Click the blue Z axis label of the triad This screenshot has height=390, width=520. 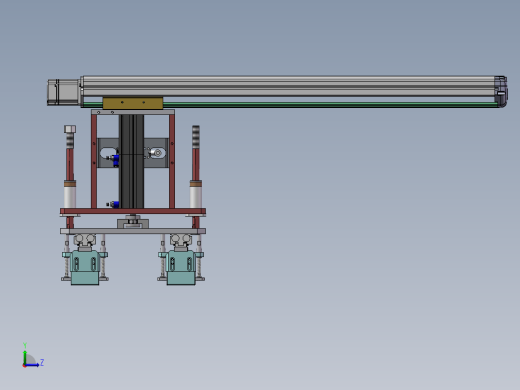(42, 362)
